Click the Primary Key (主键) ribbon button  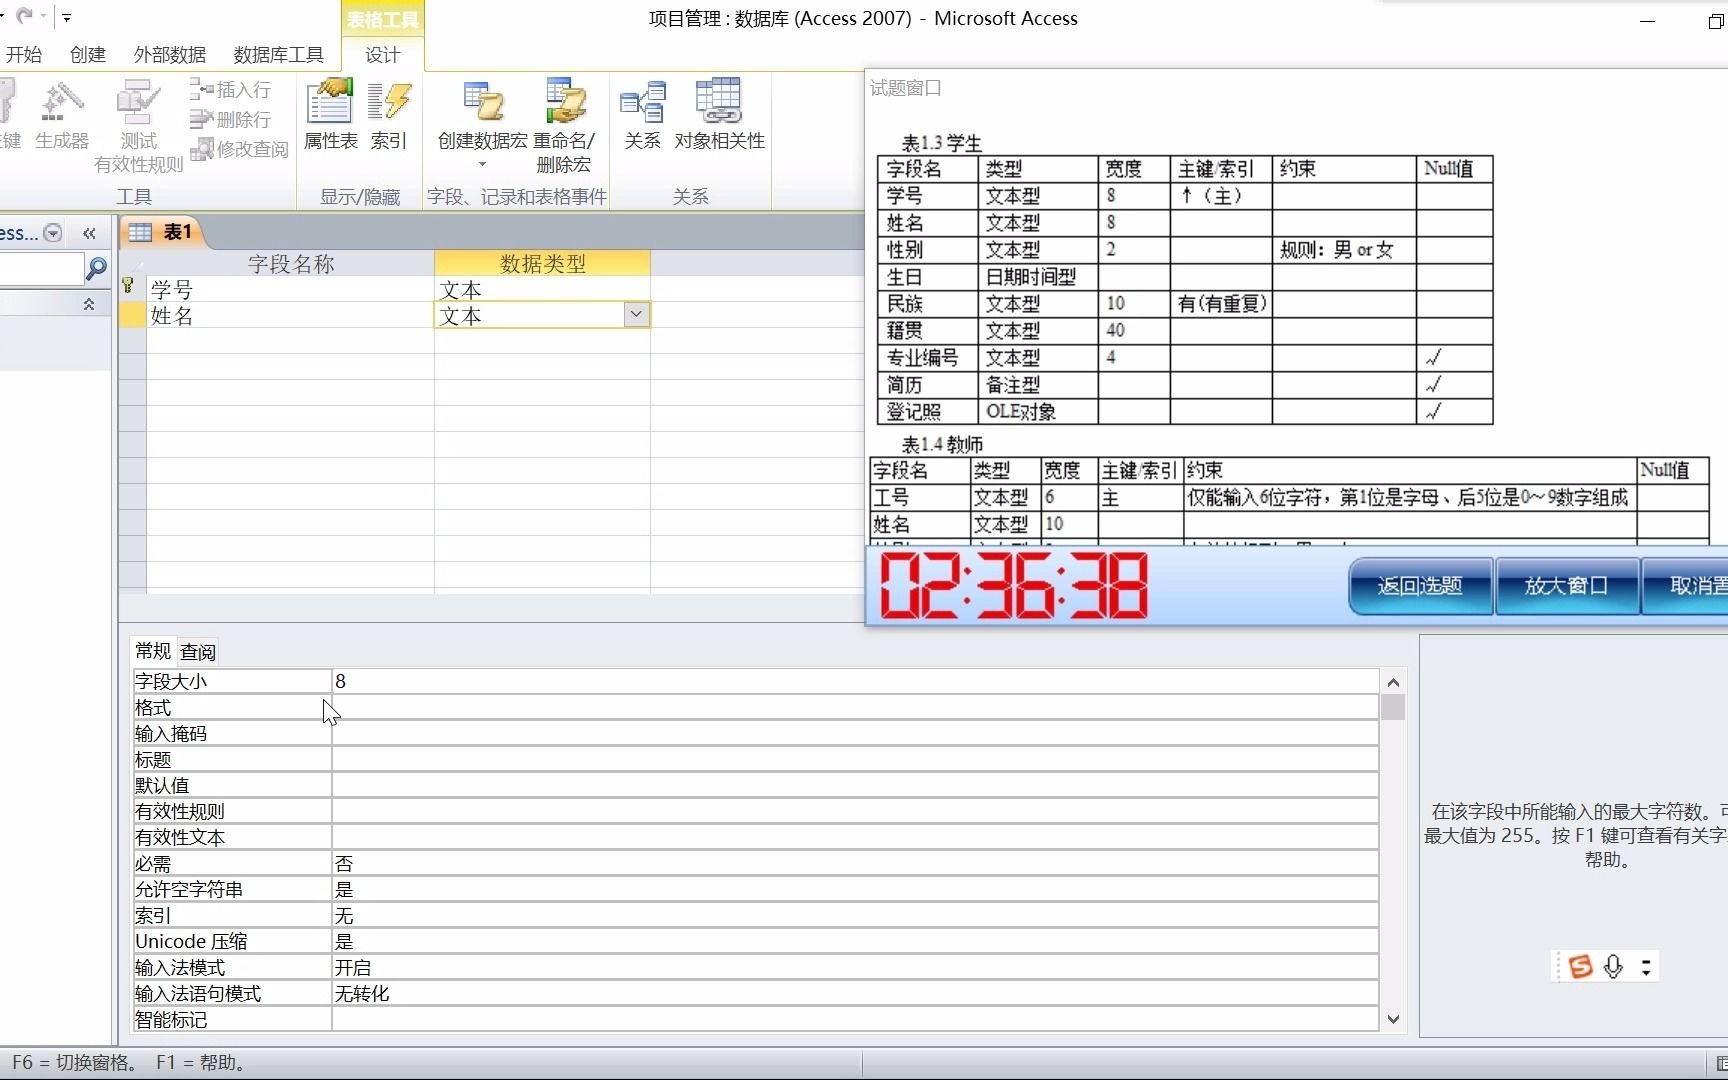(x=10, y=115)
